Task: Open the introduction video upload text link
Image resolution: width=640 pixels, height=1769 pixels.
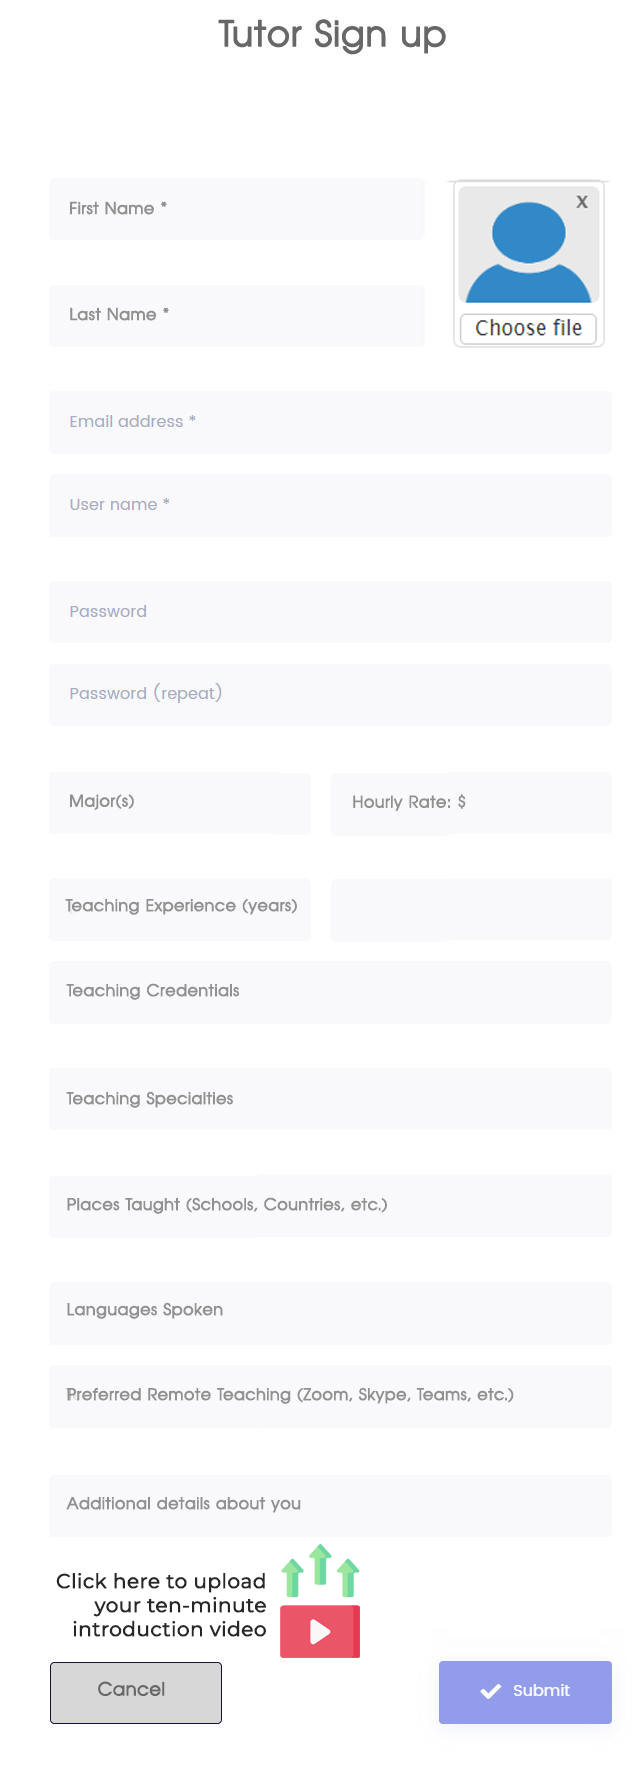Action: pos(162,1605)
